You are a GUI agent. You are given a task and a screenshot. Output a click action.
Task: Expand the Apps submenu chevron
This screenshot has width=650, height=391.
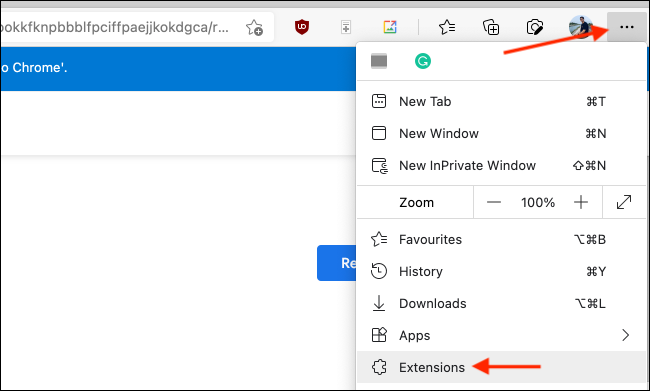pos(626,335)
